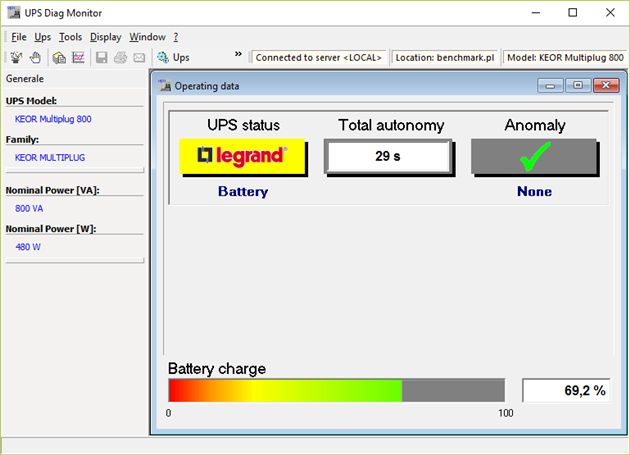630x455 pixels.
Task: Click the green checkmark Anomaly indicator
Action: click(534, 156)
